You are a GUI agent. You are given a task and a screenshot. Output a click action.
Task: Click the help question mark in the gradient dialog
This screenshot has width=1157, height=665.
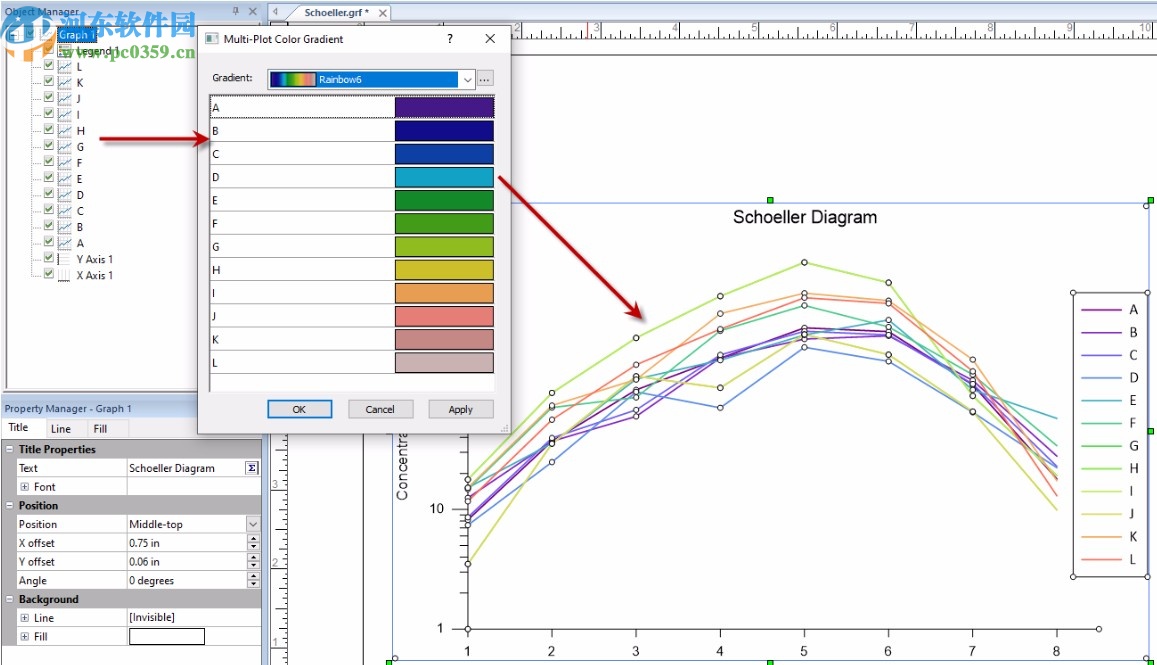click(449, 38)
